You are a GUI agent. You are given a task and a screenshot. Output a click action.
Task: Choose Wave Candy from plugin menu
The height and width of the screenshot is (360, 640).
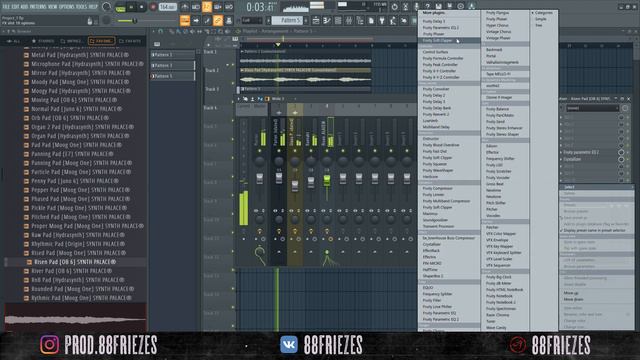coord(496,328)
